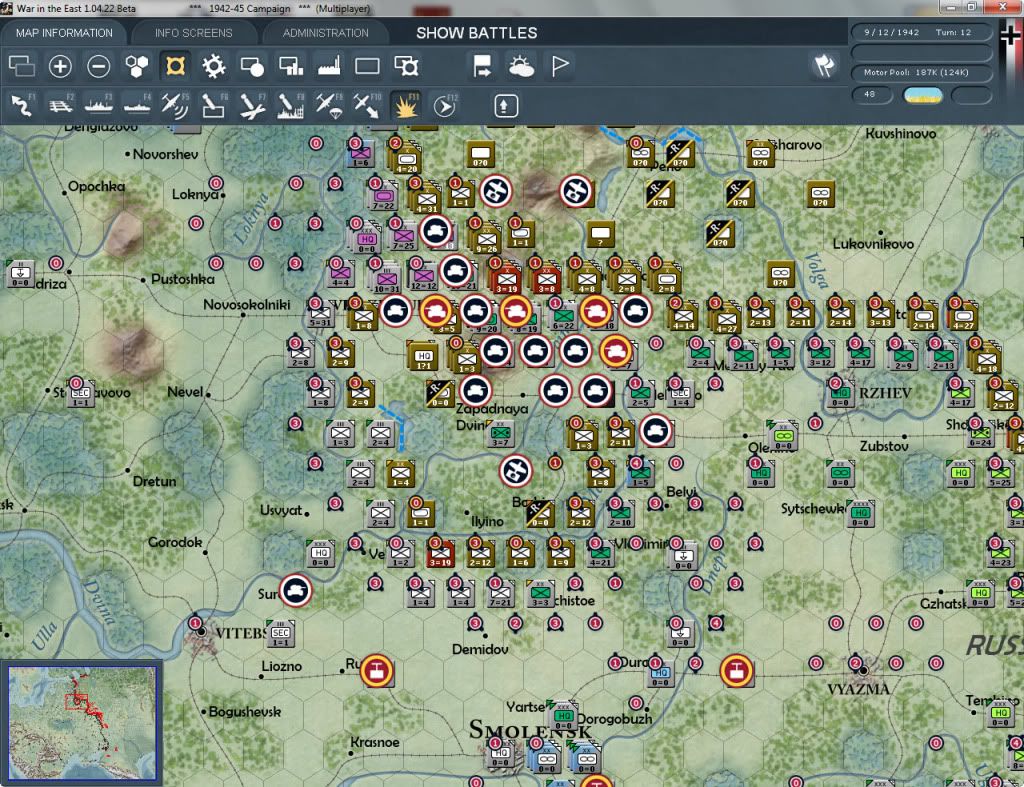Select the 12=12 unit counter
Image resolution: width=1024 pixels, height=787 pixels.
coord(423,277)
